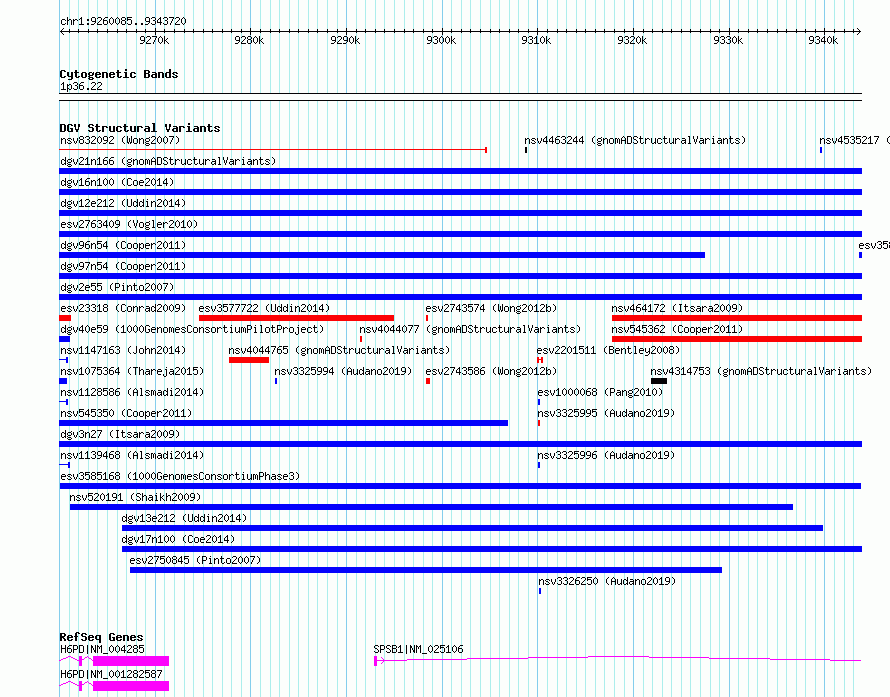890x697 pixels.
Task: Click the red nsv4044765 variant bar
Action: (x=249, y=360)
